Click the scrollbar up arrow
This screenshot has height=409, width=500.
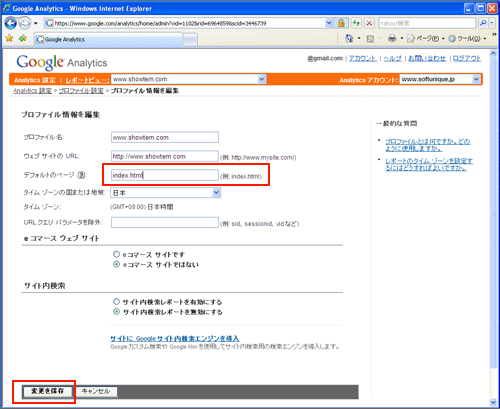pos(493,53)
